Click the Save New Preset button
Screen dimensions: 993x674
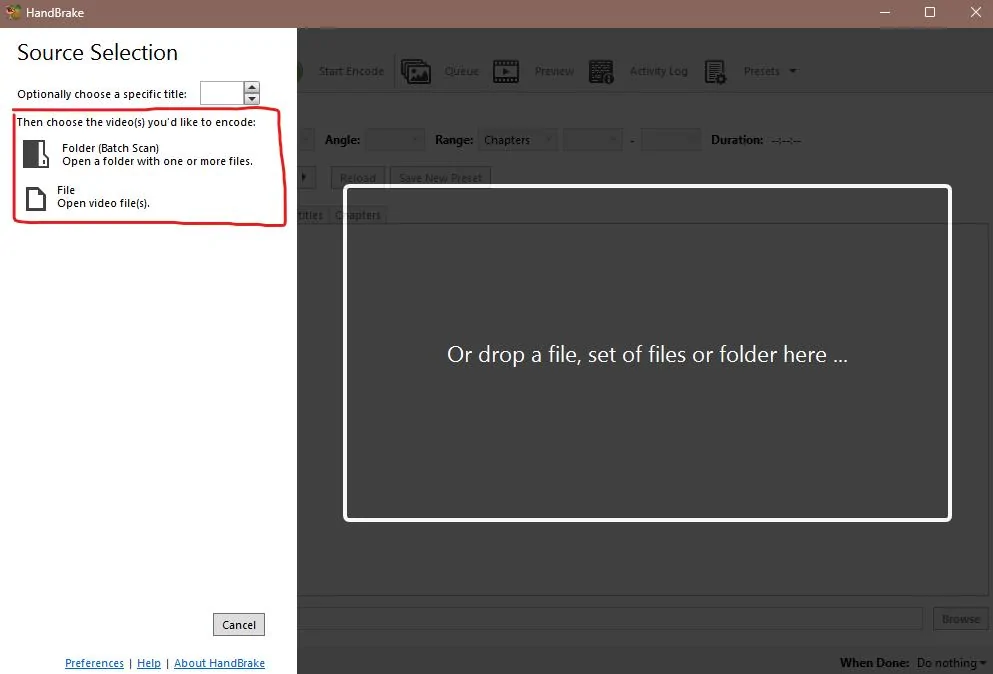(x=440, y=178)
